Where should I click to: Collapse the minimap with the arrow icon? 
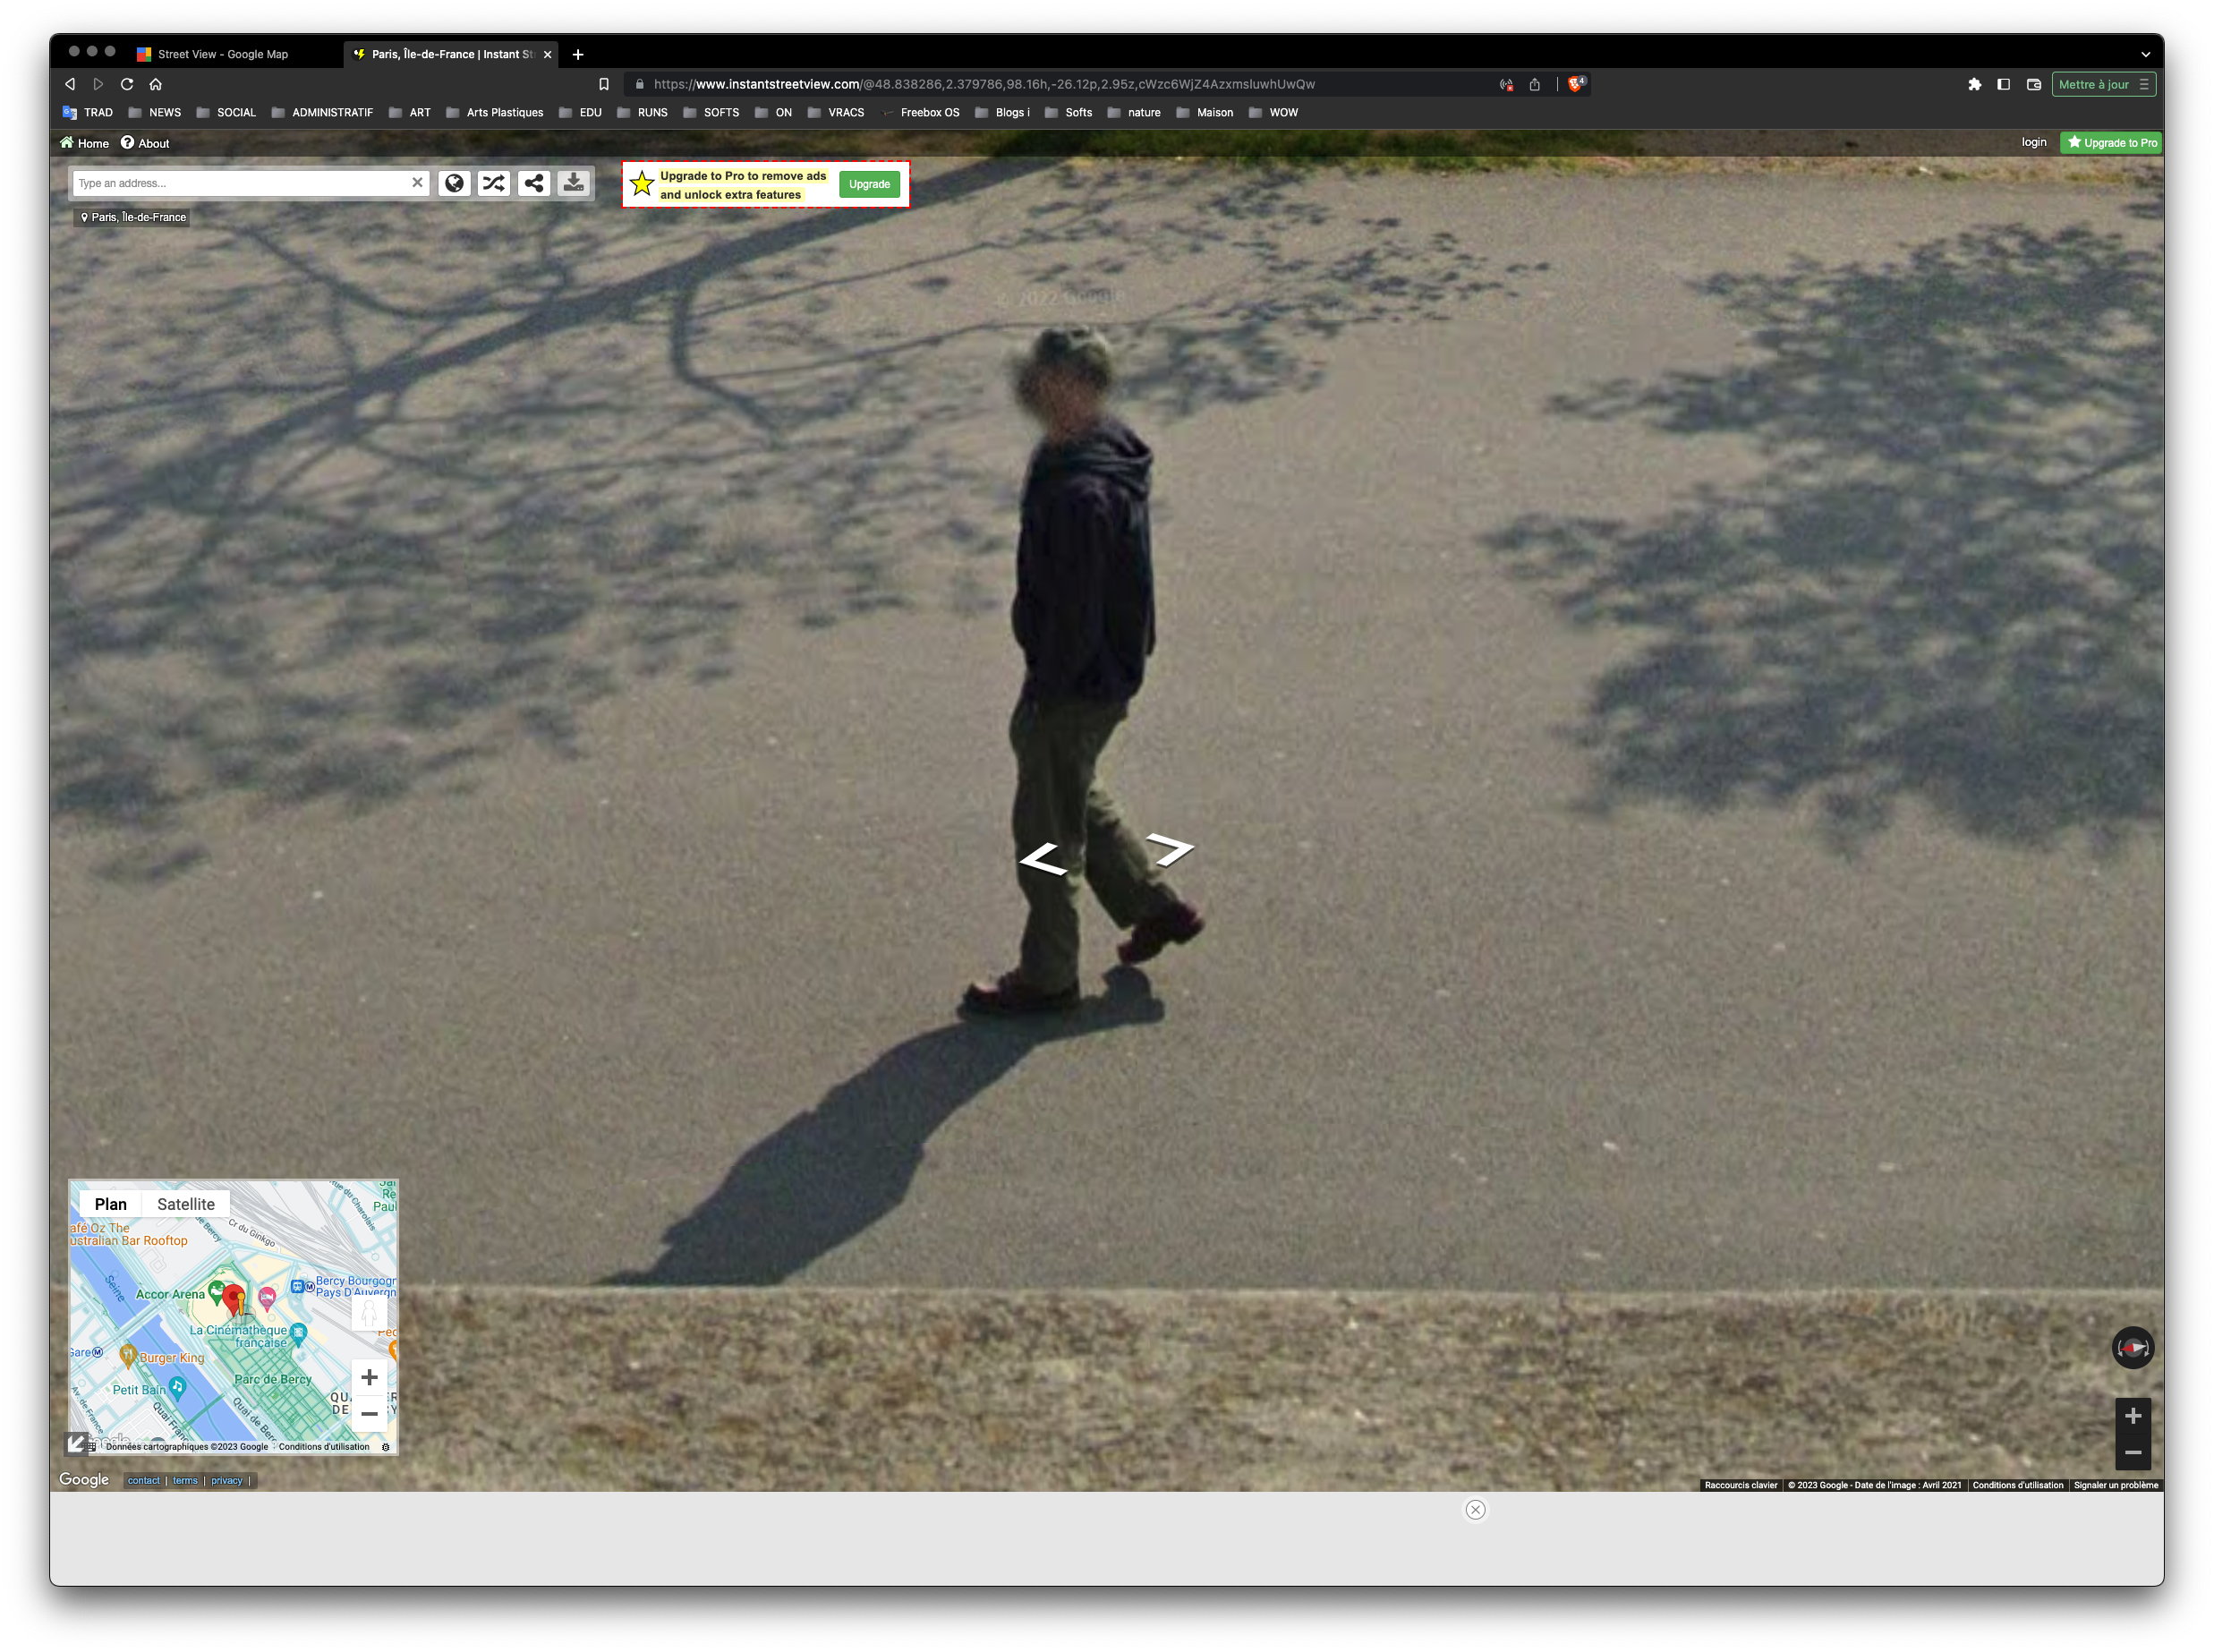tap(77, 1443)
